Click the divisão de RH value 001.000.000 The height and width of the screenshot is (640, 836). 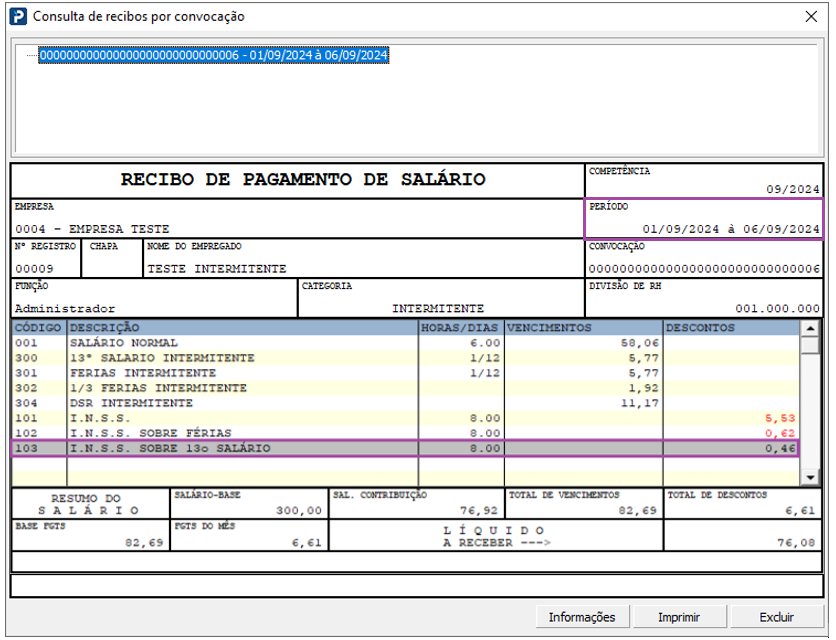pyautogui.click(x=777, y=309)
